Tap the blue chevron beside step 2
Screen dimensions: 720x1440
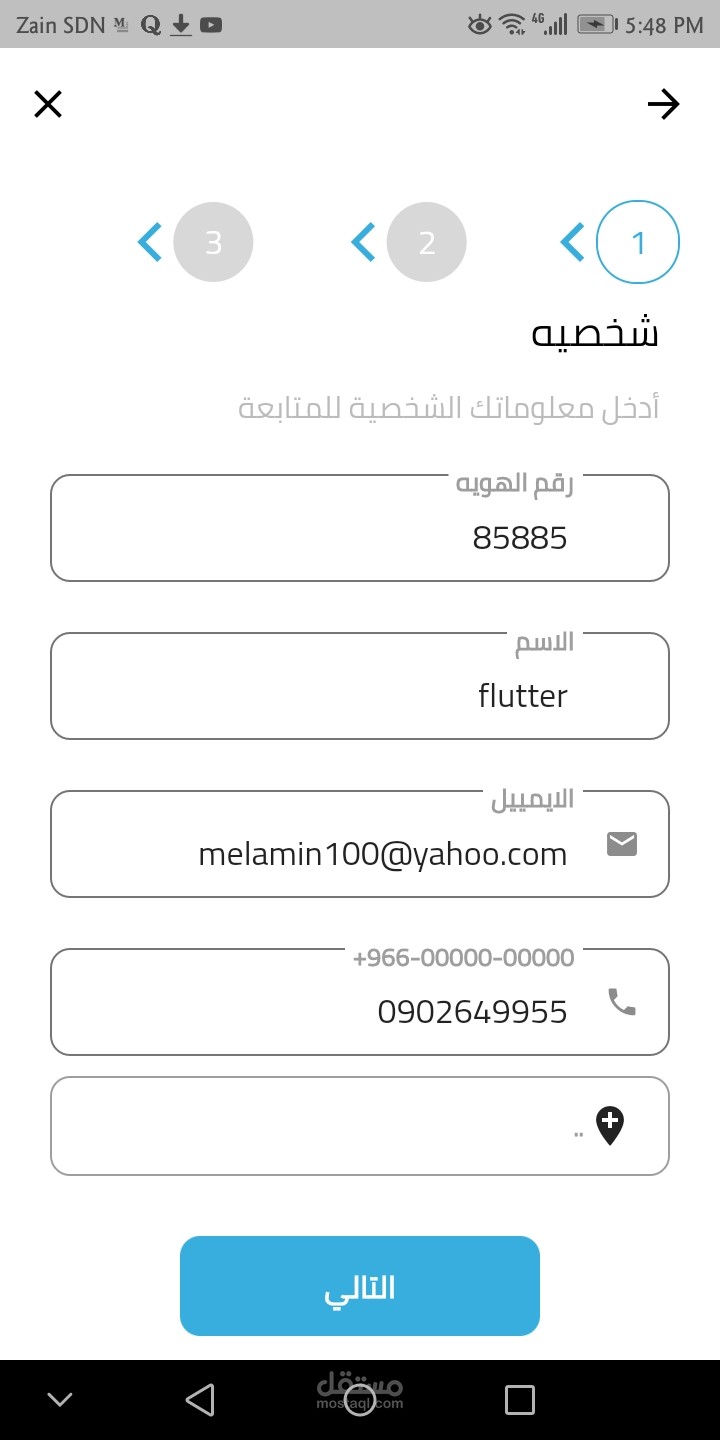363,243
